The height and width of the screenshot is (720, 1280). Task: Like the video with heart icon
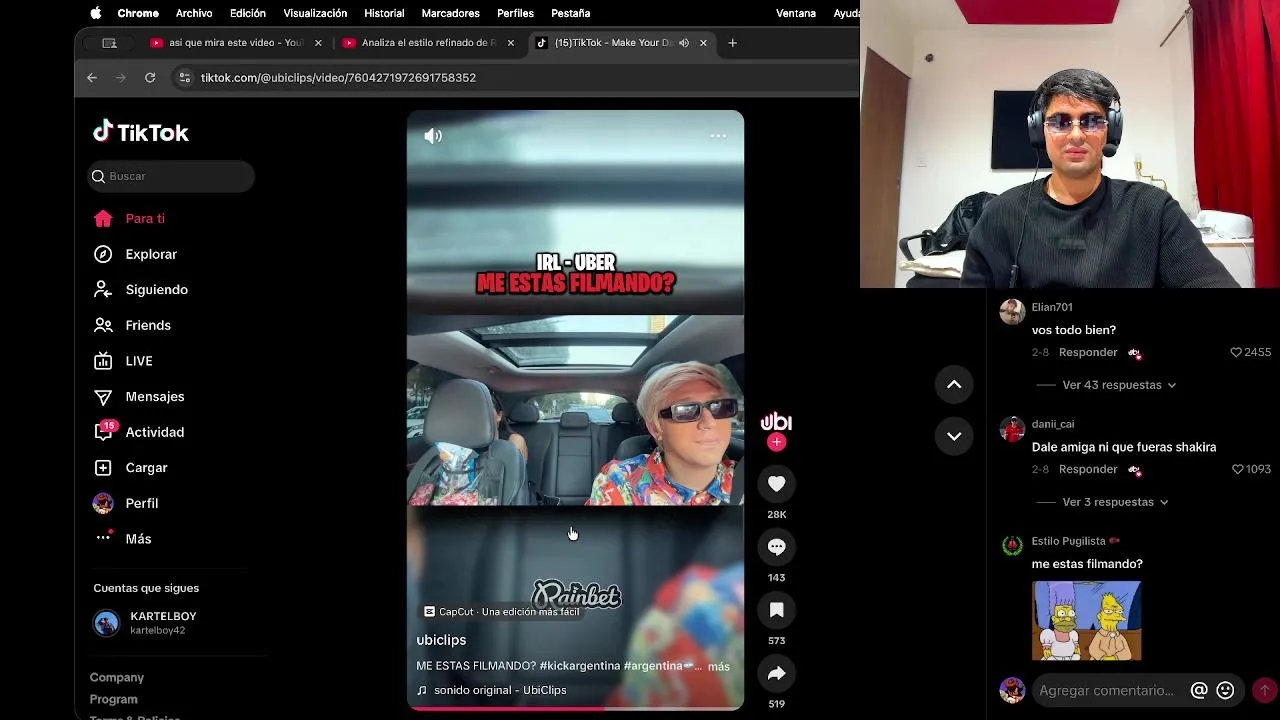tap(777, 484)
